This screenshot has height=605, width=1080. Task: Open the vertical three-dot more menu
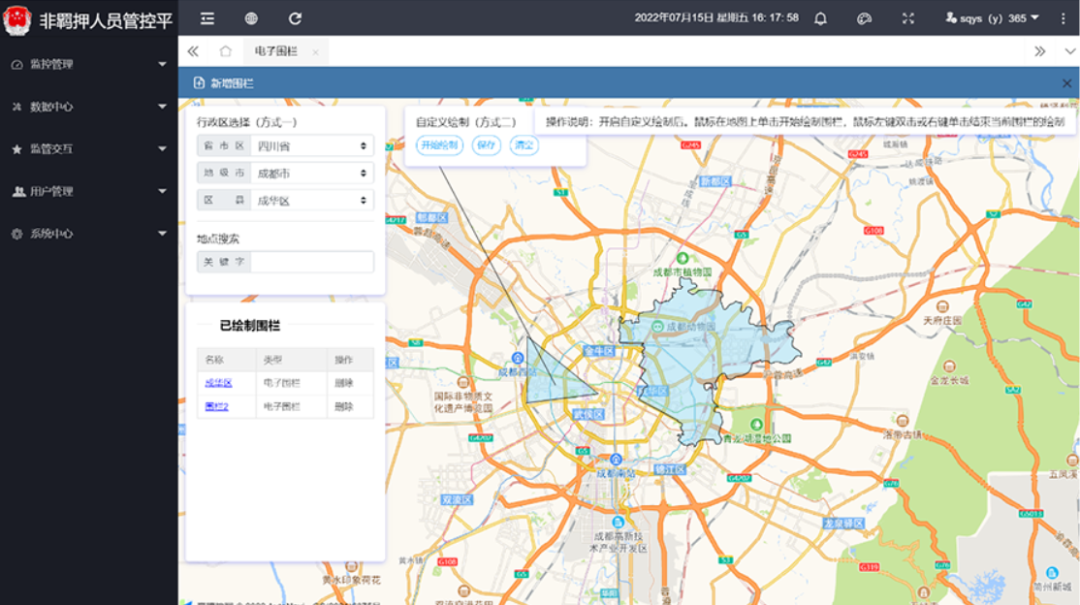1063,19
